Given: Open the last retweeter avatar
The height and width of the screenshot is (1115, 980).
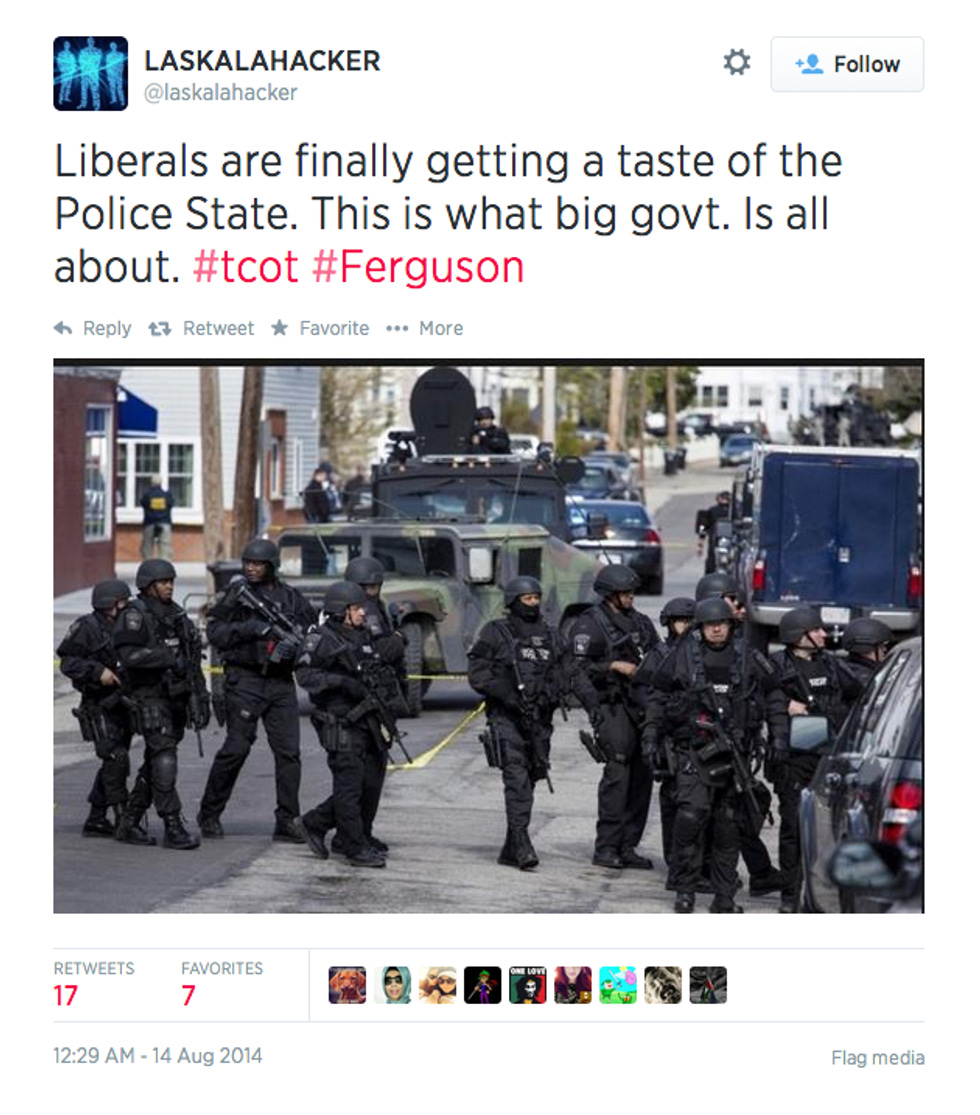Looking at the screenshot, I should [708, 985].
